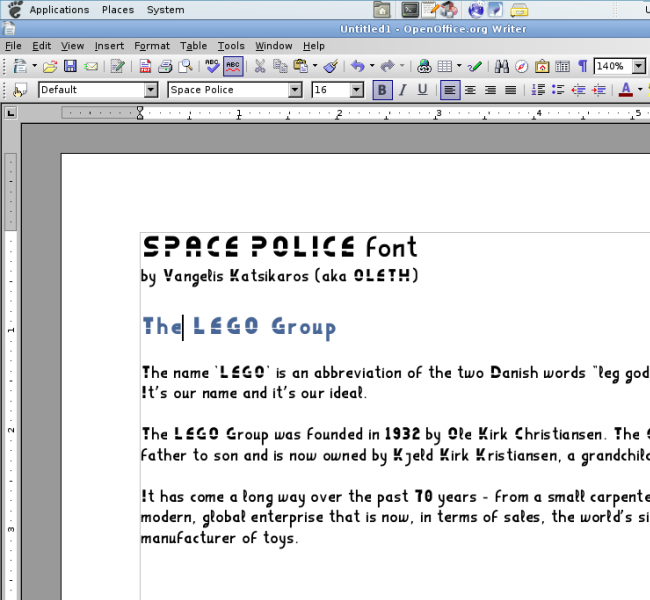
Task: Open the Format menu
Action: (x=152, y=46)
